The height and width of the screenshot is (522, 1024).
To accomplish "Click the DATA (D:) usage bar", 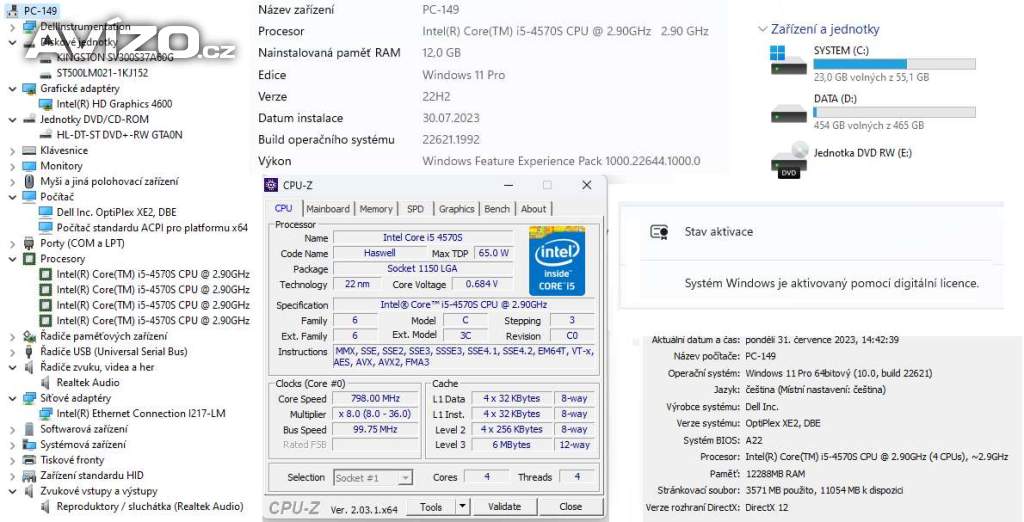I will click(x=894, y=112).
